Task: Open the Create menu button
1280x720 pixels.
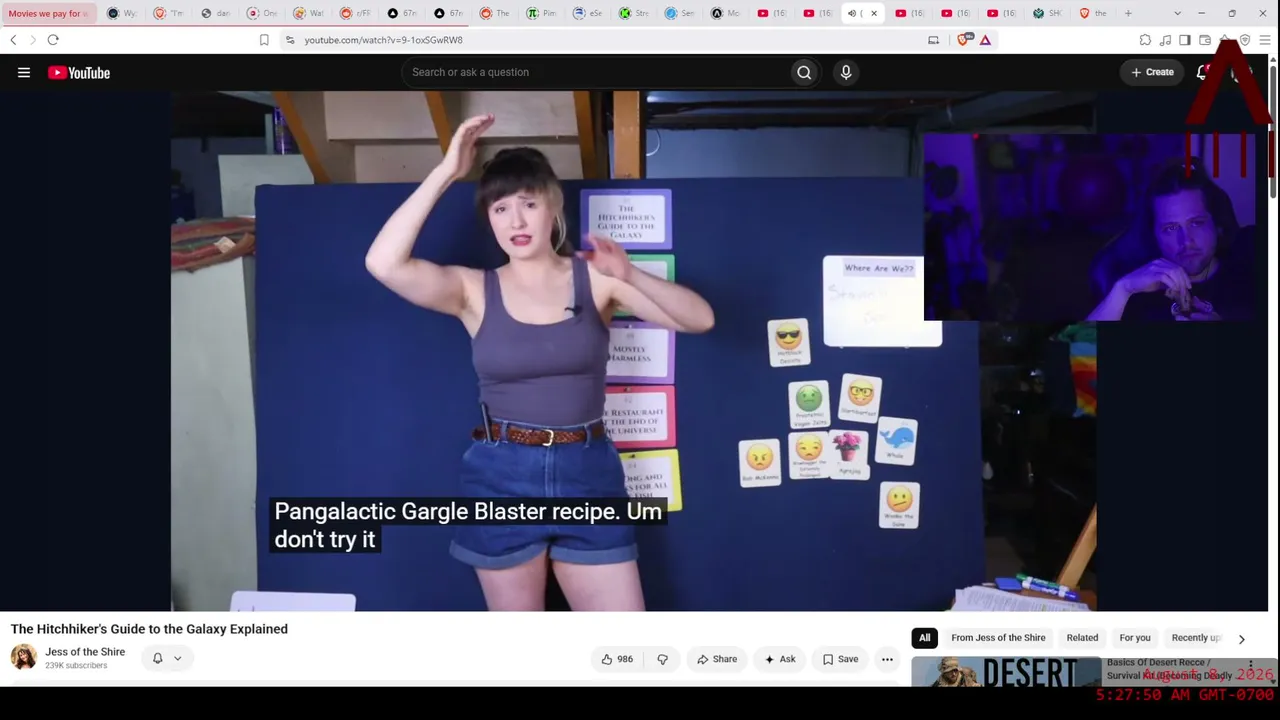Action: [1152, 72]
